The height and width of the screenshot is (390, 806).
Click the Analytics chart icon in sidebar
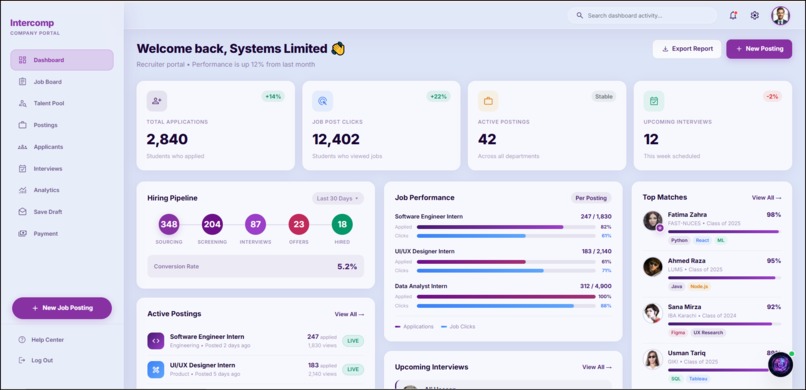pyautogui.click(x=22, y=190)
